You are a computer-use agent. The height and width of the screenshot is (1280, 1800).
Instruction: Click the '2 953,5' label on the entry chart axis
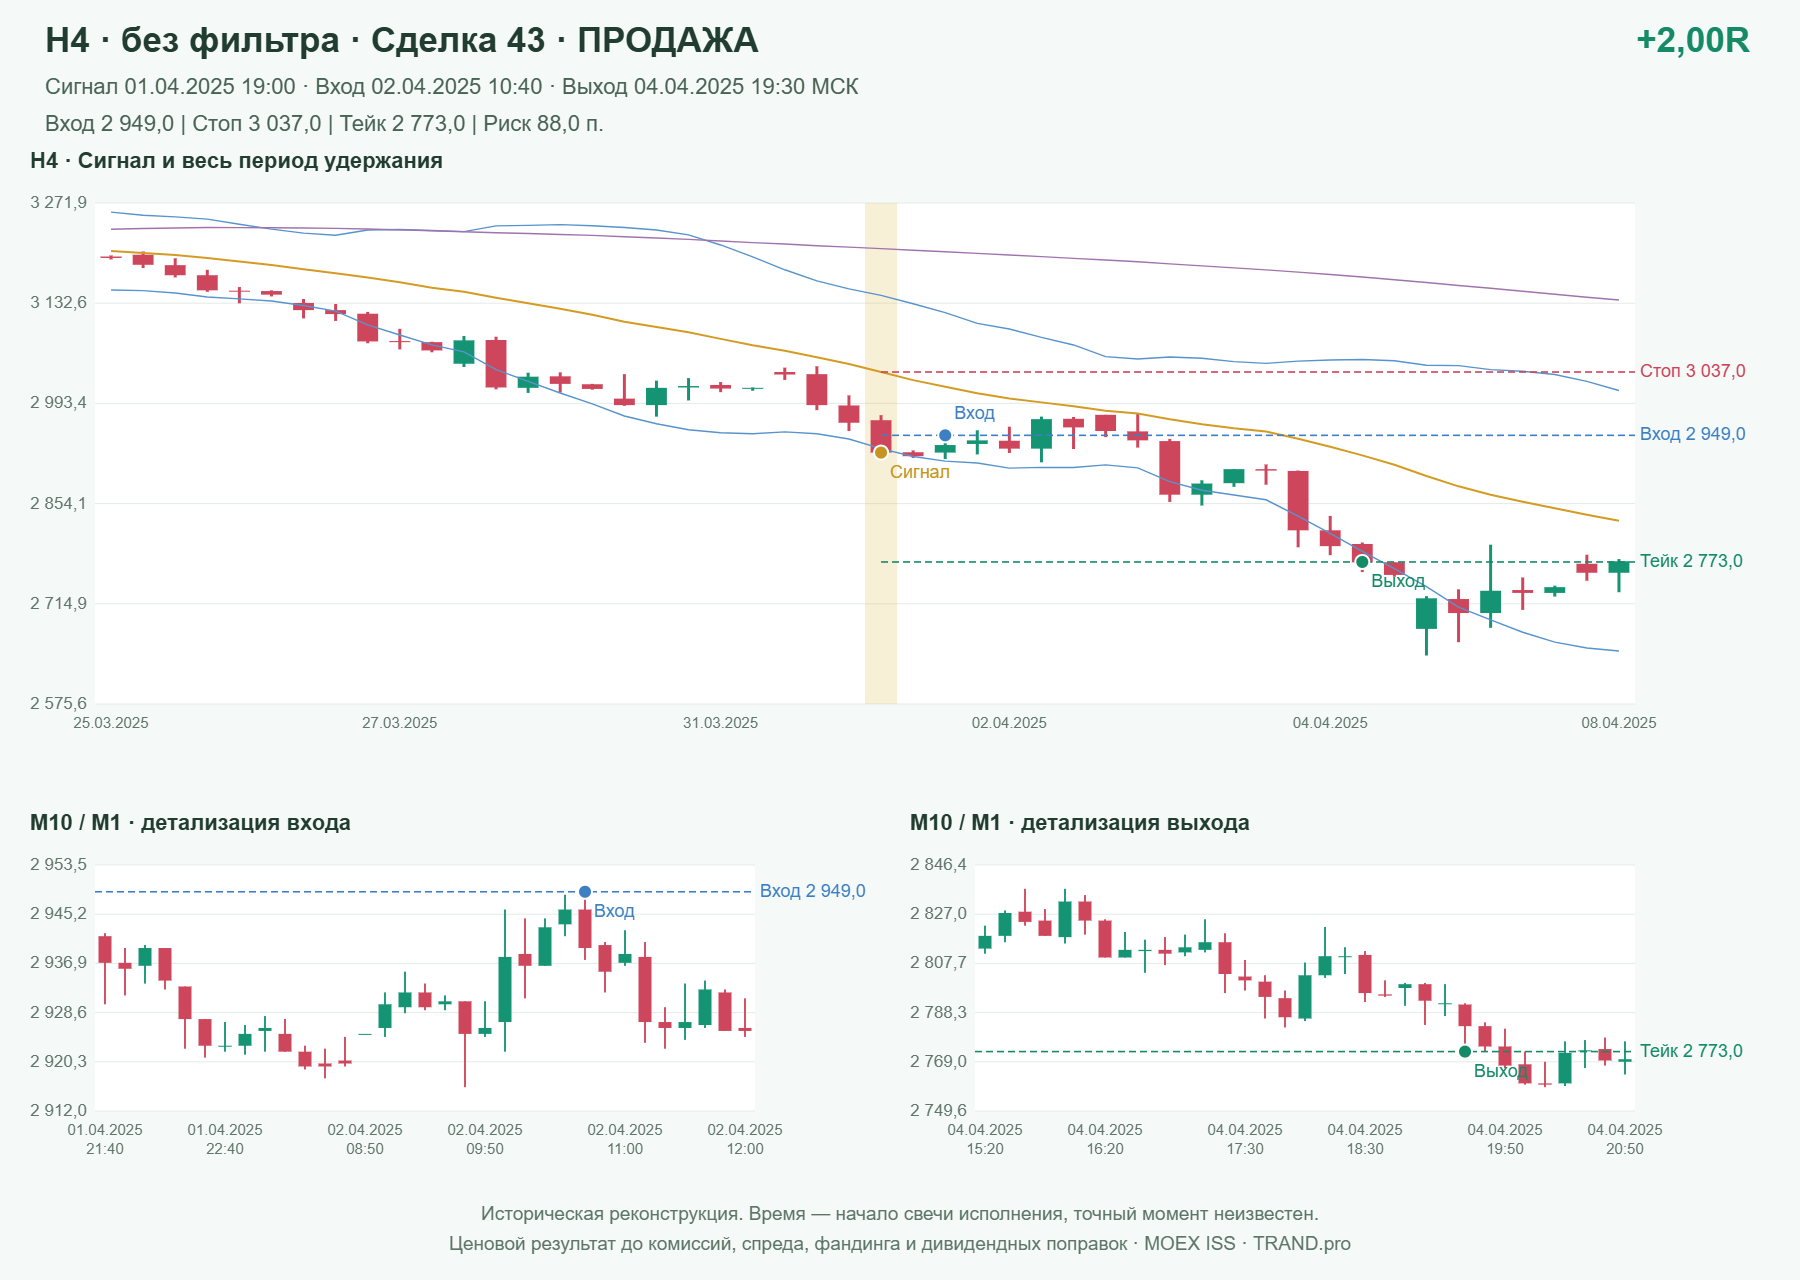point(59,865)
